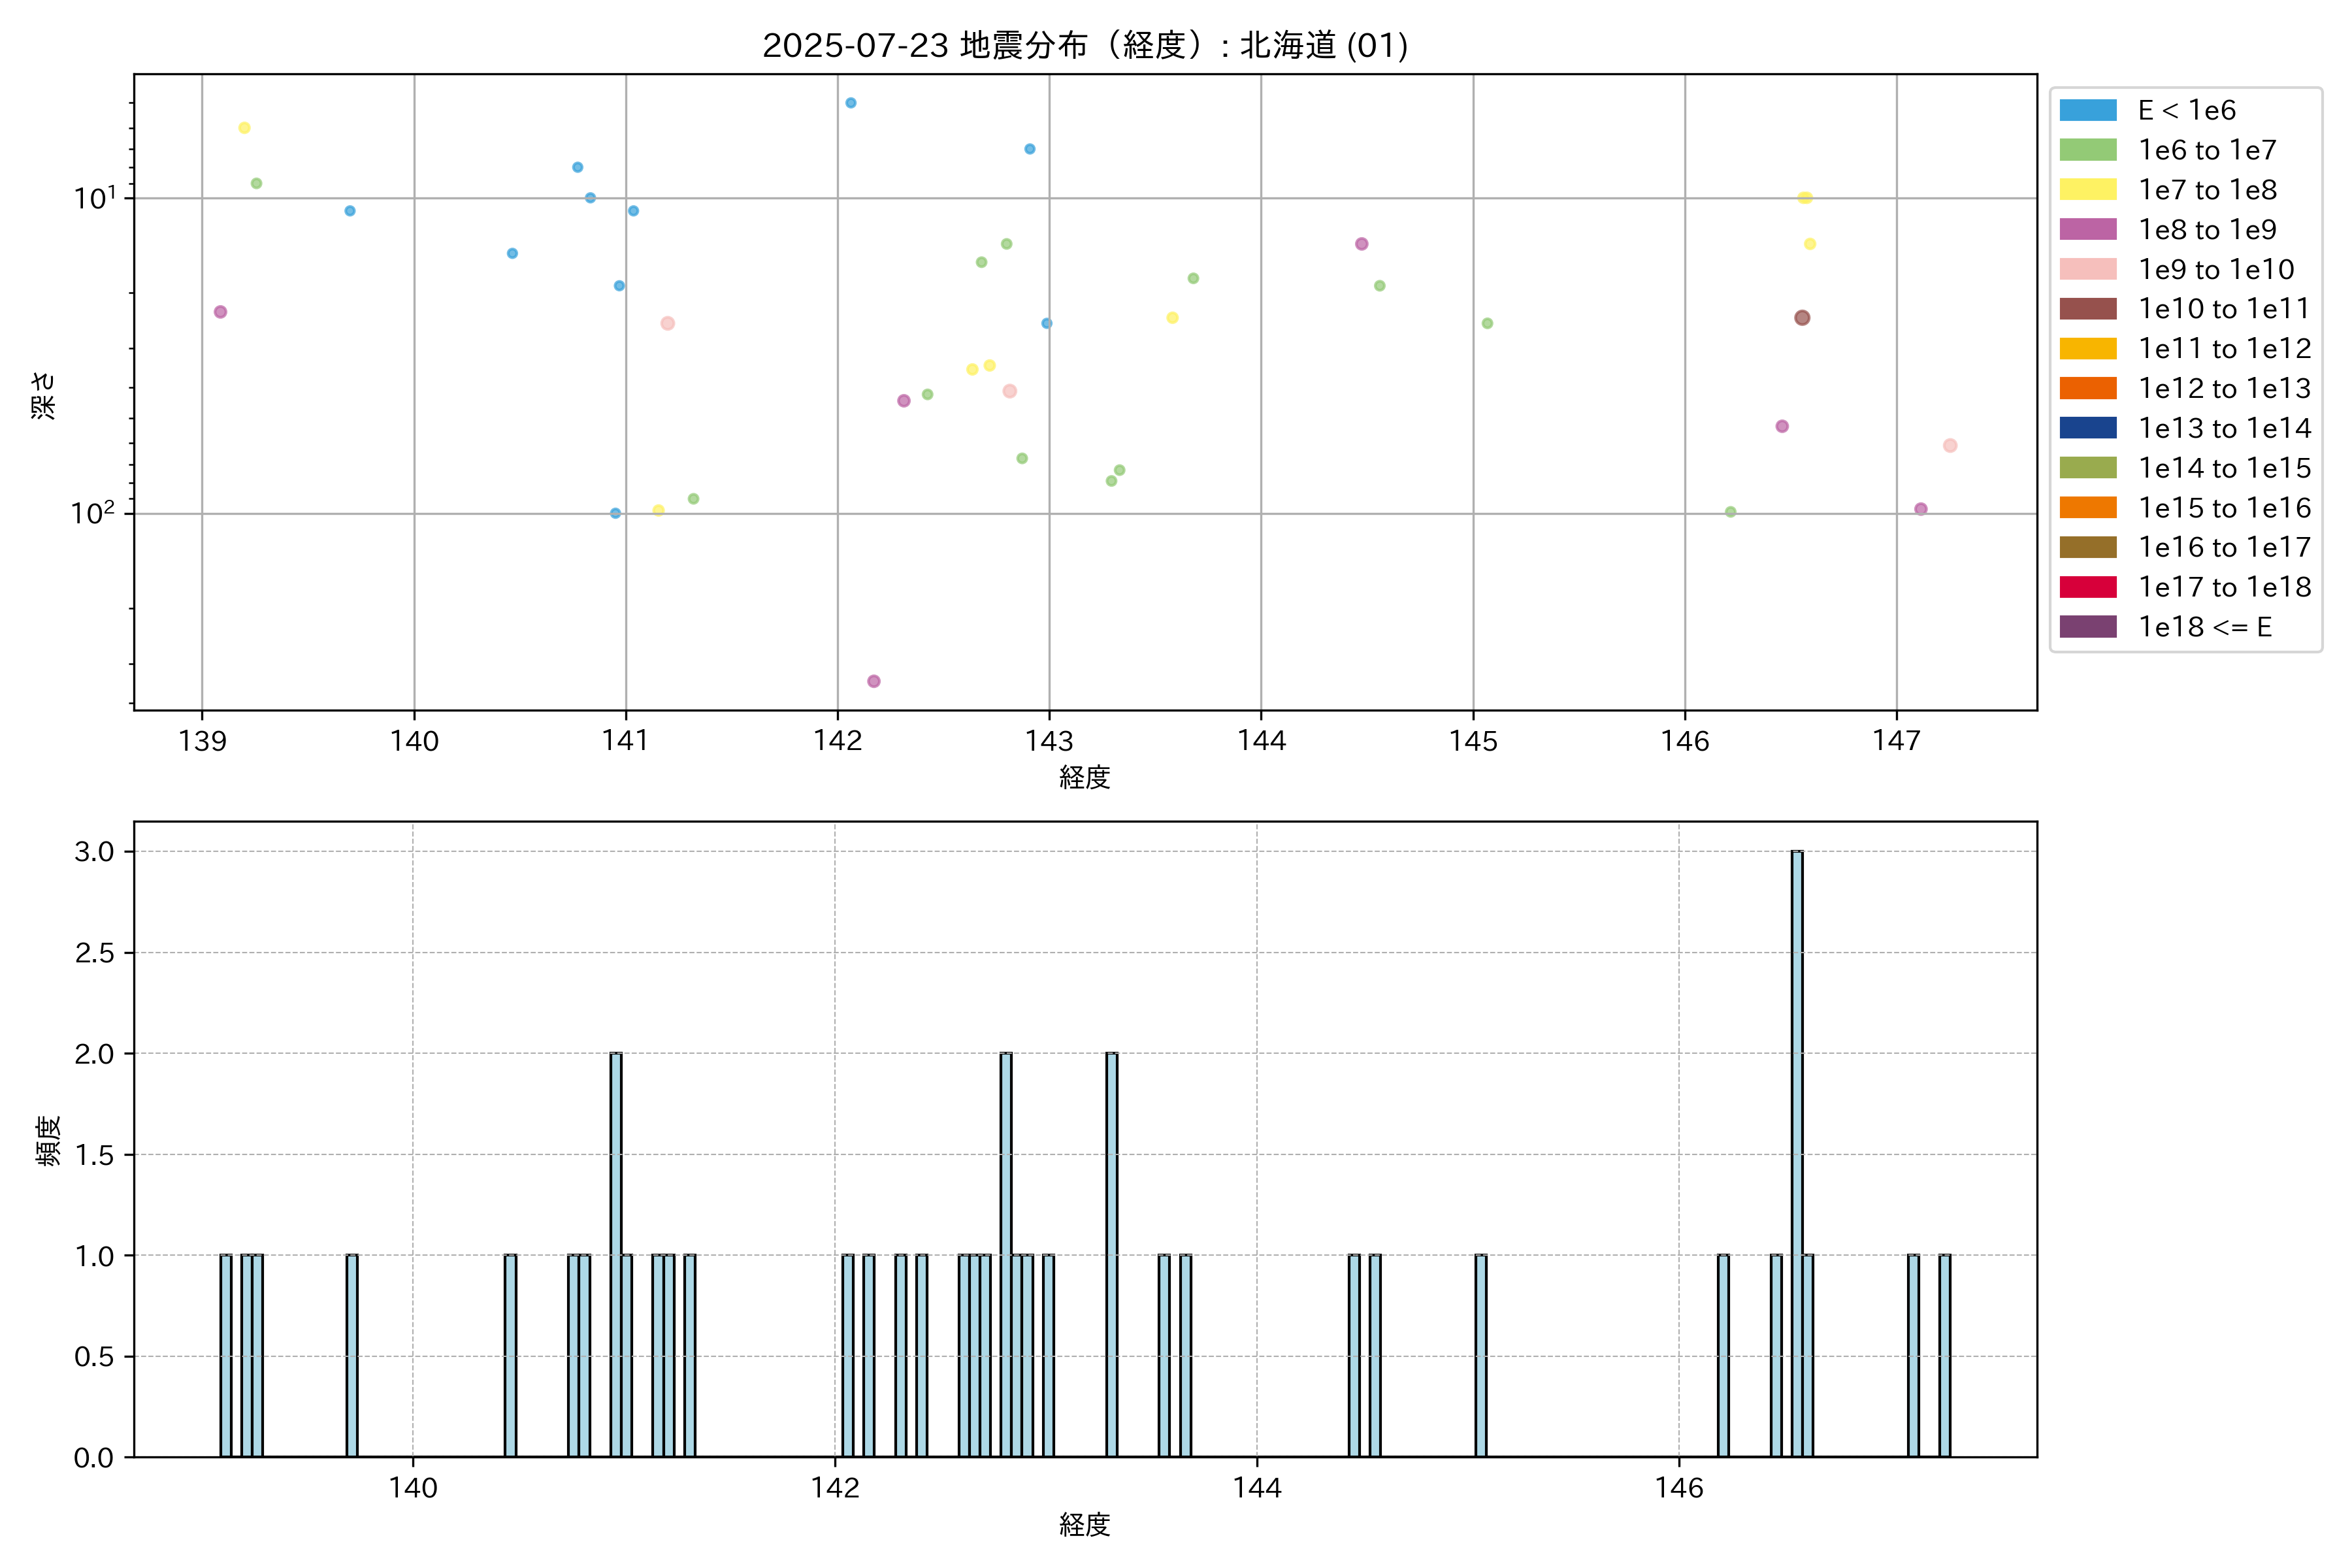Click the topmost blue point near longitude 142

851,103
